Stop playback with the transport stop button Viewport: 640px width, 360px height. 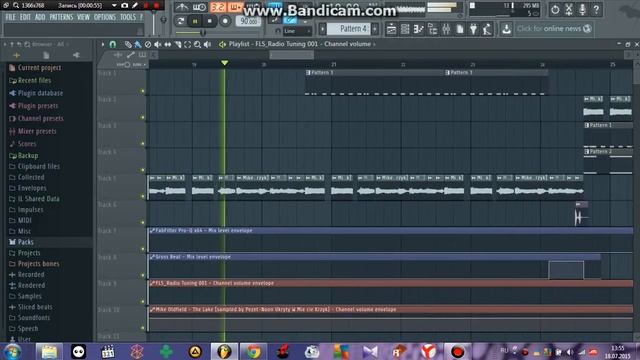pos(210,21)
